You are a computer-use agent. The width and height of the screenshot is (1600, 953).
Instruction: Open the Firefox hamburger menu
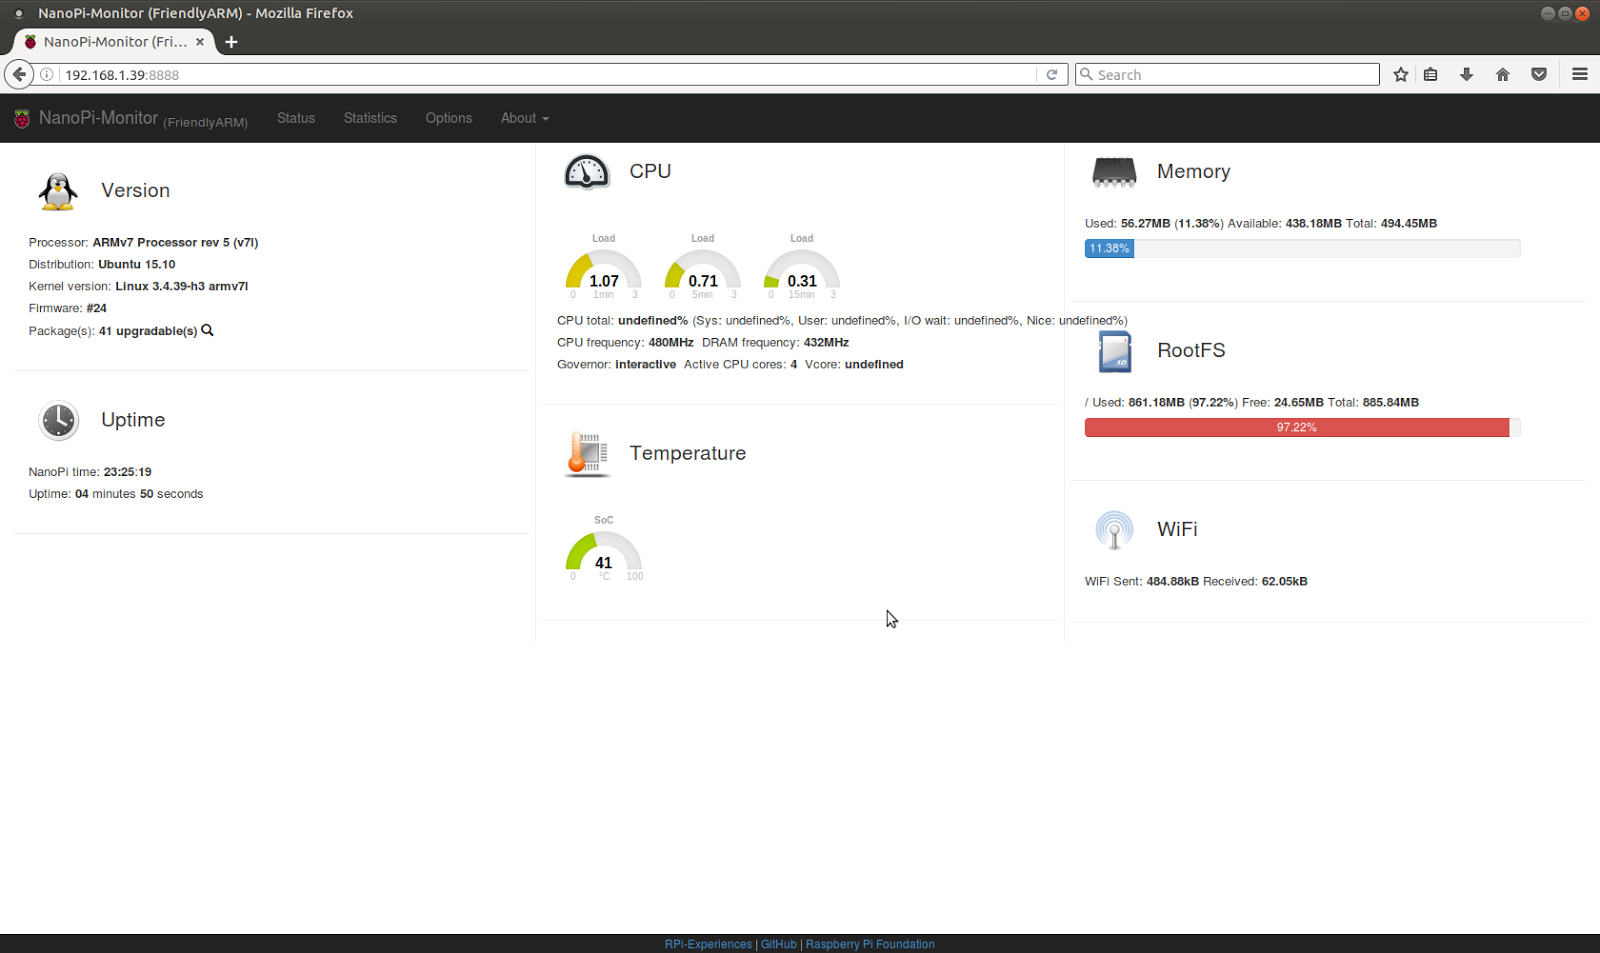[x=1580, y=75]
